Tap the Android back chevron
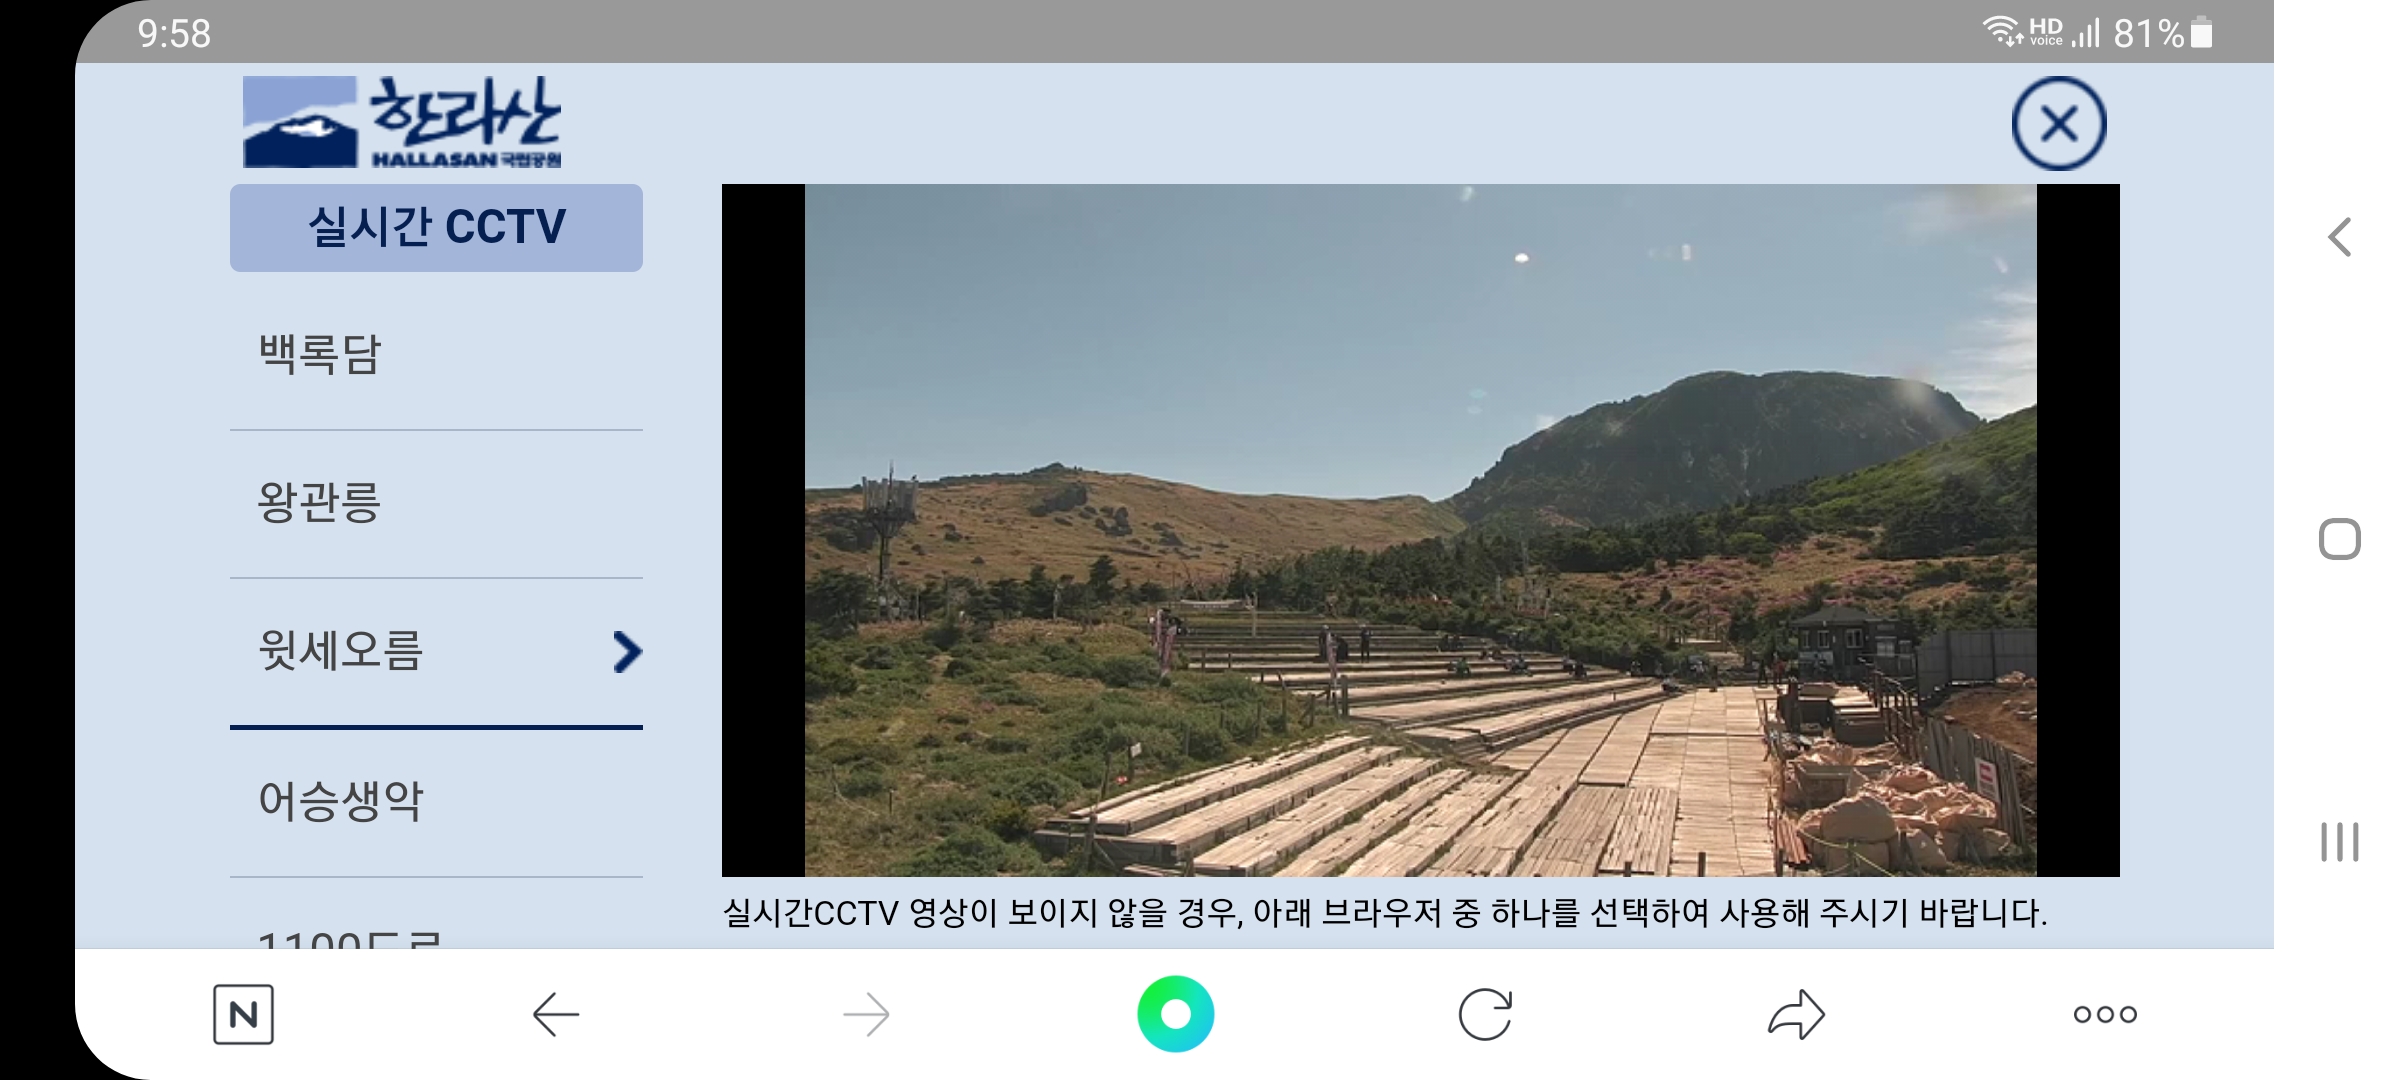 coord(2339,237)
